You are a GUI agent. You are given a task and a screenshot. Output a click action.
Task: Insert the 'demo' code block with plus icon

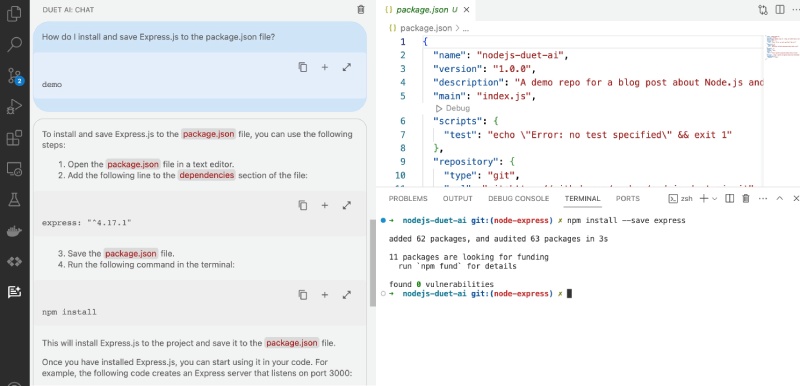324,67
